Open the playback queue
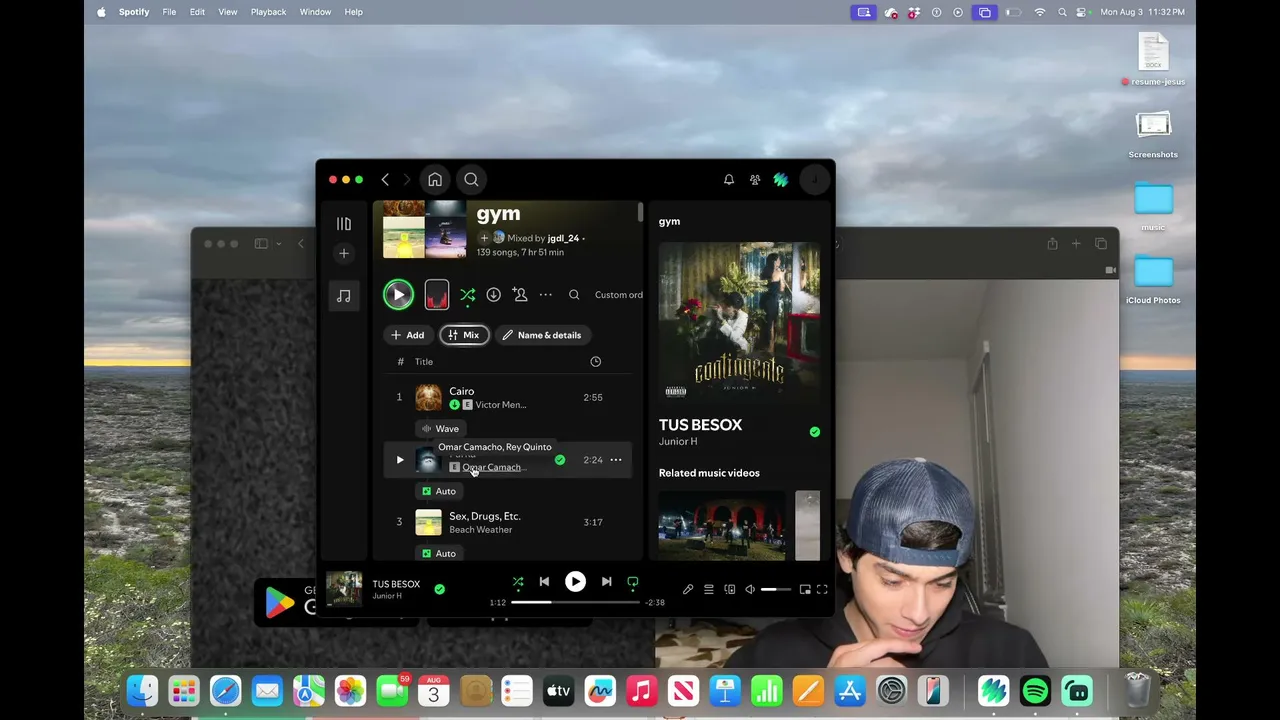1280x720 pixels. [709, 590]
